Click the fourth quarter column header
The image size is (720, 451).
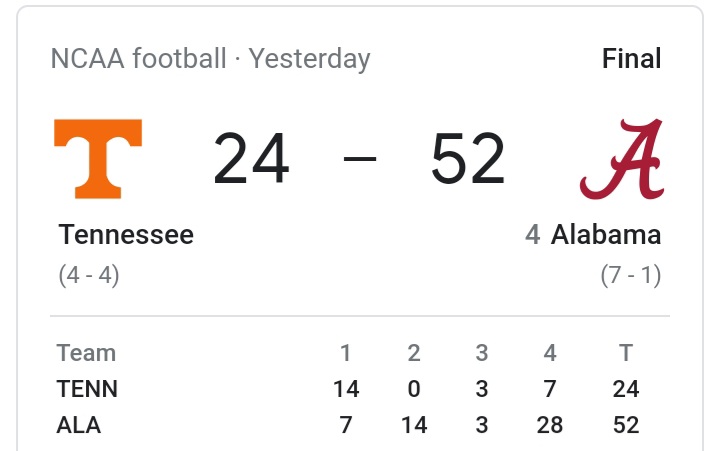click(549, 353)
